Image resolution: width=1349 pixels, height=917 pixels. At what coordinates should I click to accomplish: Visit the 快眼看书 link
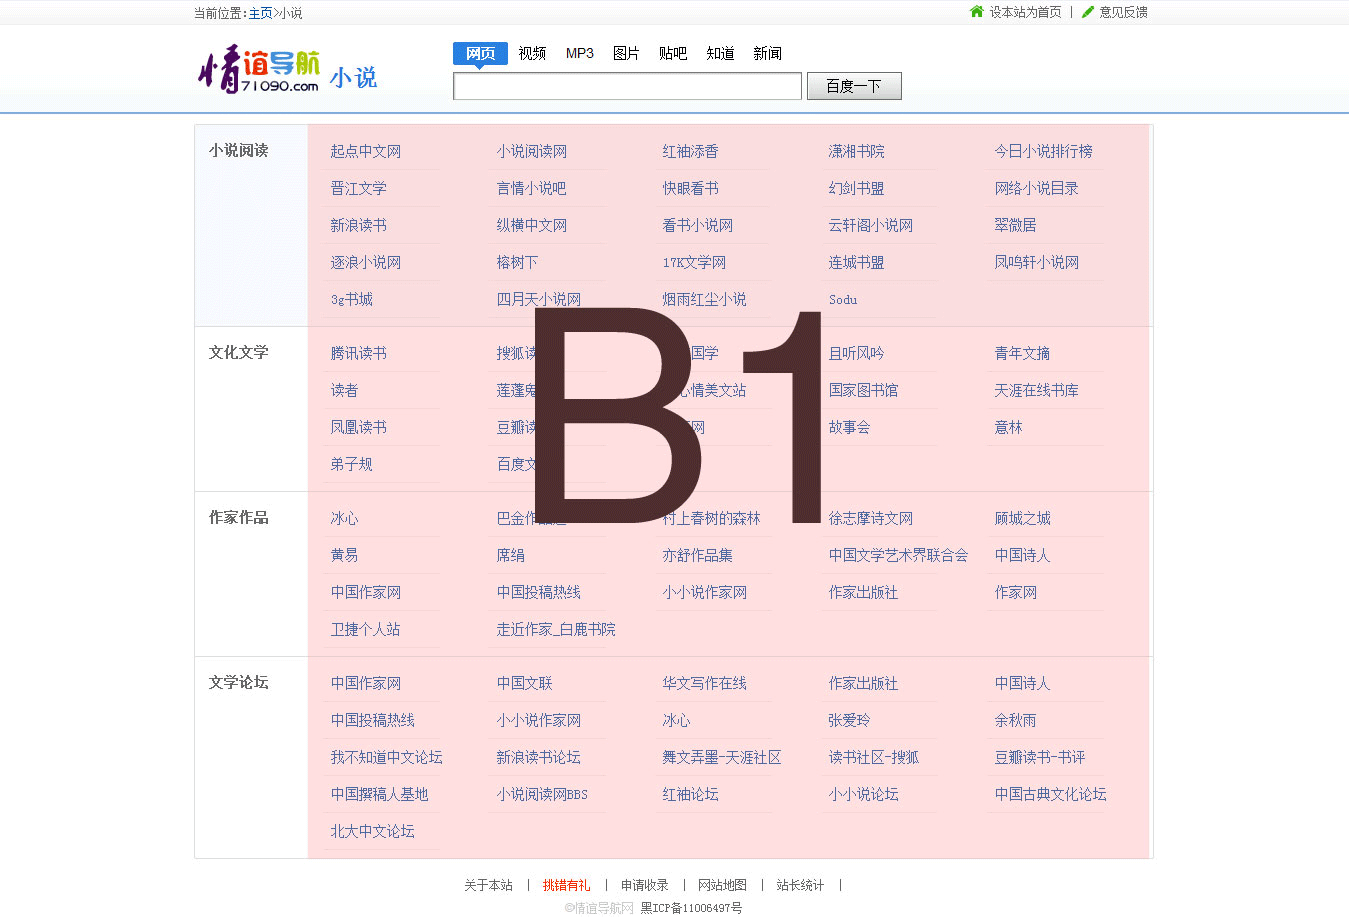(x=691, y=188)
